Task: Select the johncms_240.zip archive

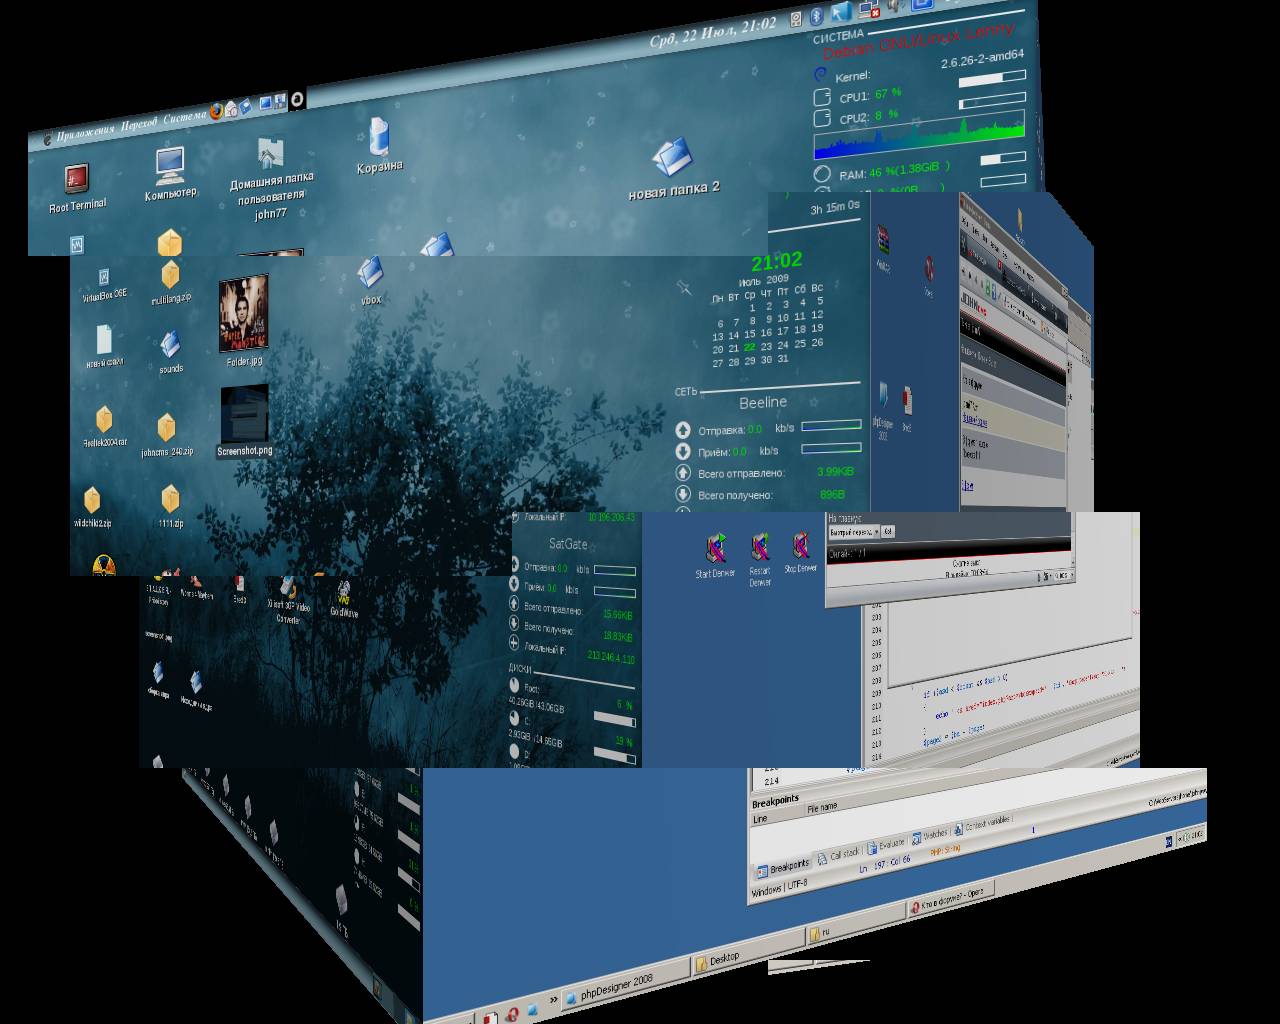Action: [168, 435]
